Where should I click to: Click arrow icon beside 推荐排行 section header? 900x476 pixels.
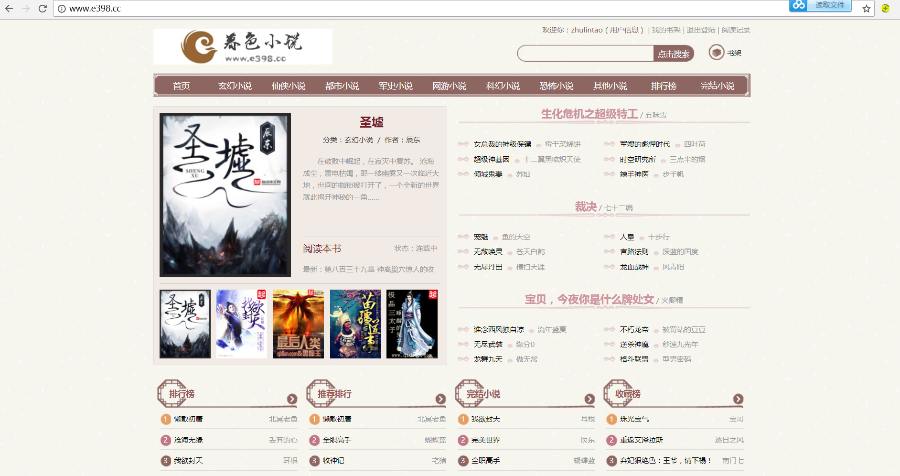point(441,398)
